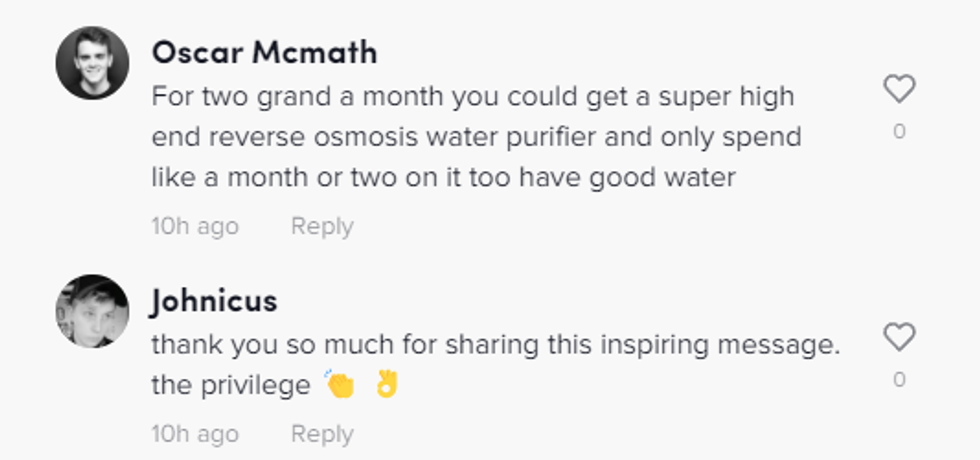Like Oscar Mcmath's comment with the heart
The image size is (980, 460).
(x=899, y=90)
